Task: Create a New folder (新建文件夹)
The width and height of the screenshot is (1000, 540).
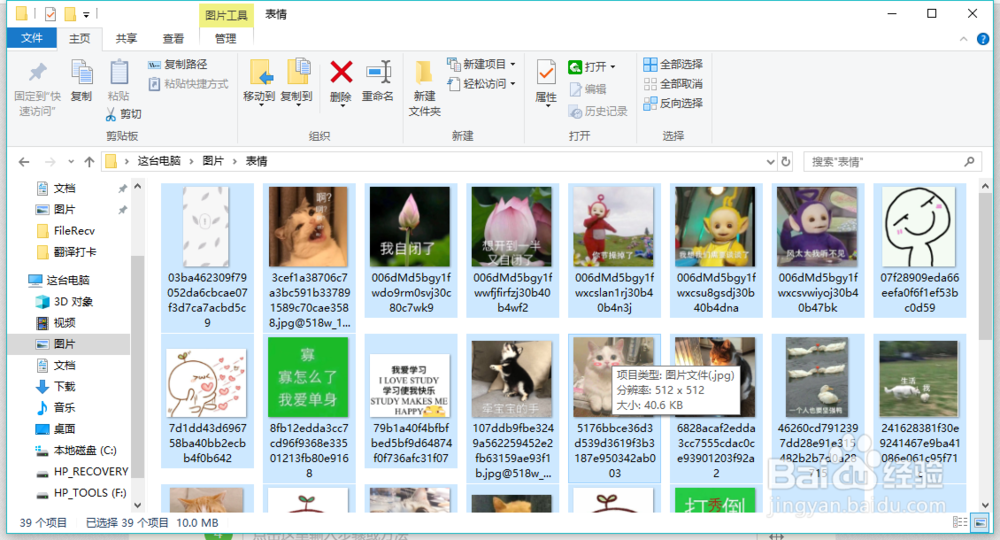Action: tap(424, 88)
